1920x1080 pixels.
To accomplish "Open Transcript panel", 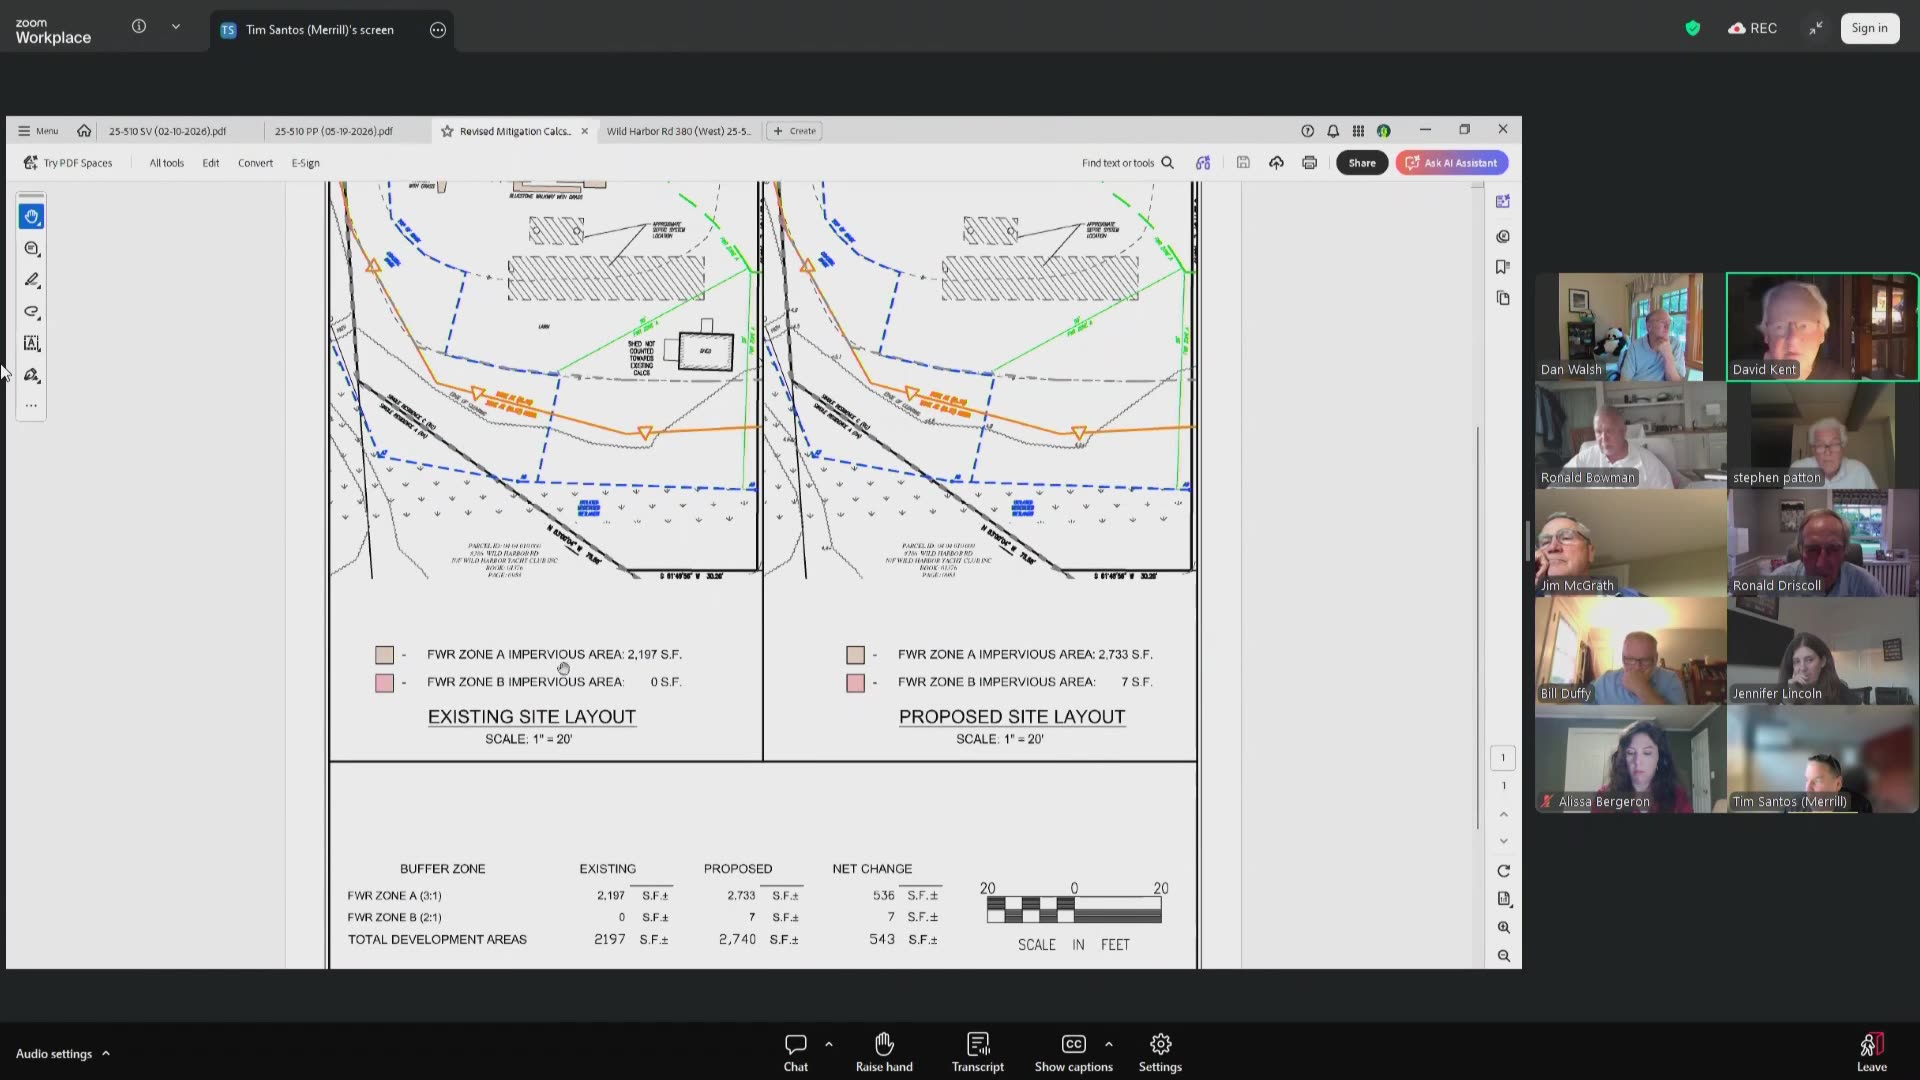I will click(977, 1052).
